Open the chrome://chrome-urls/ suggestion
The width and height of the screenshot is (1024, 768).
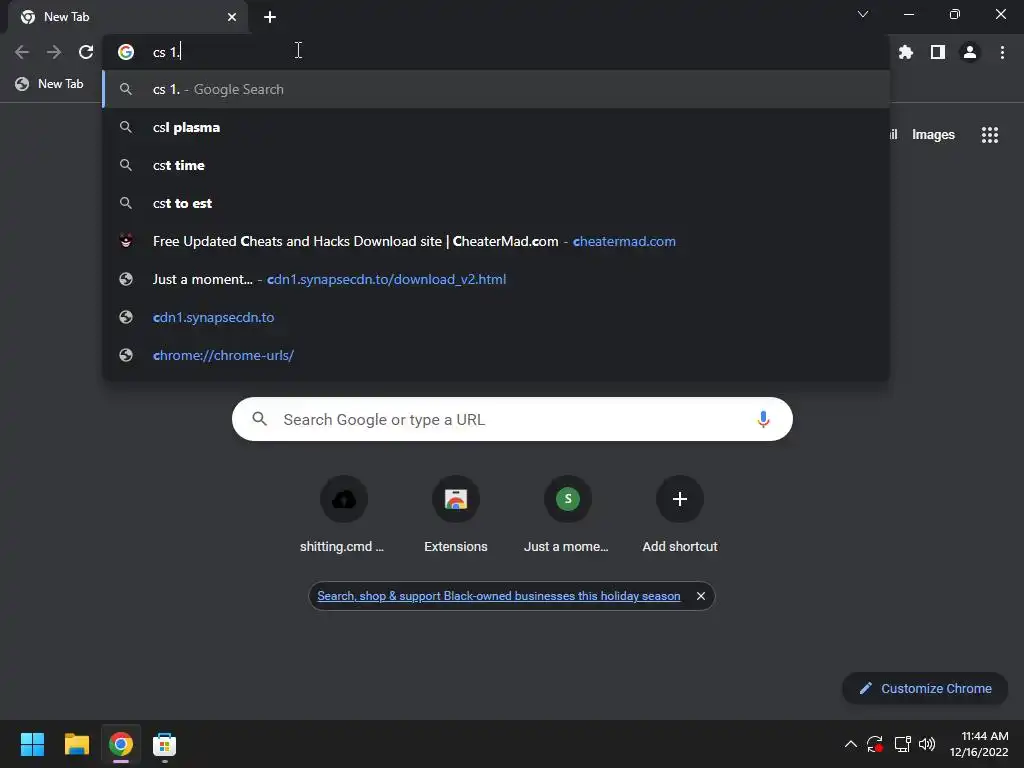(x=496, y=355)
